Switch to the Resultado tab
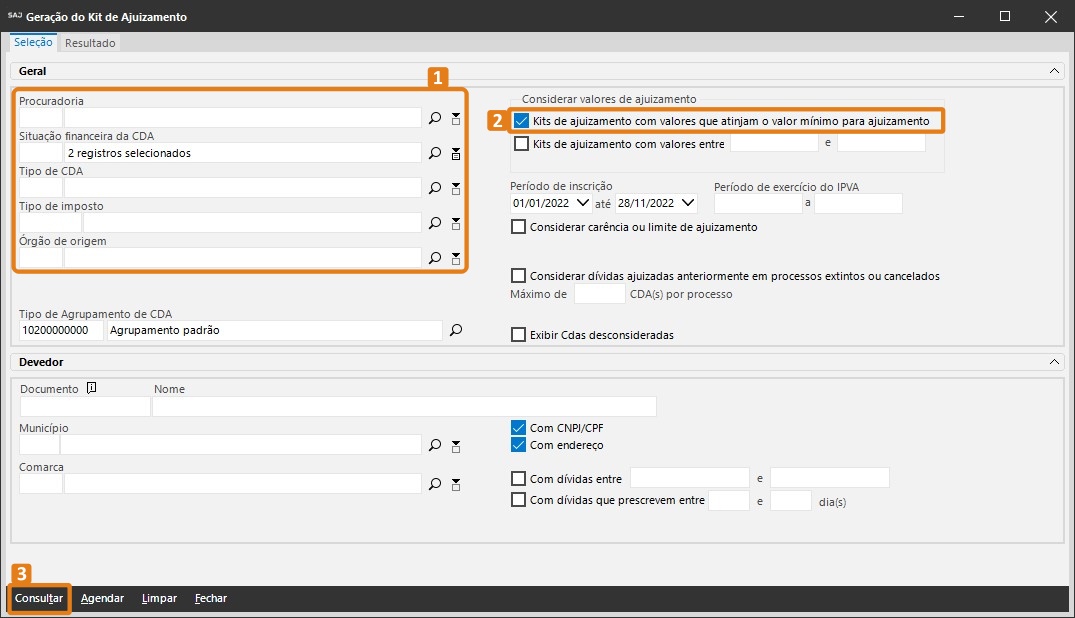The height and width of the screenshot is (618, 1075). (x=90, y=43)
